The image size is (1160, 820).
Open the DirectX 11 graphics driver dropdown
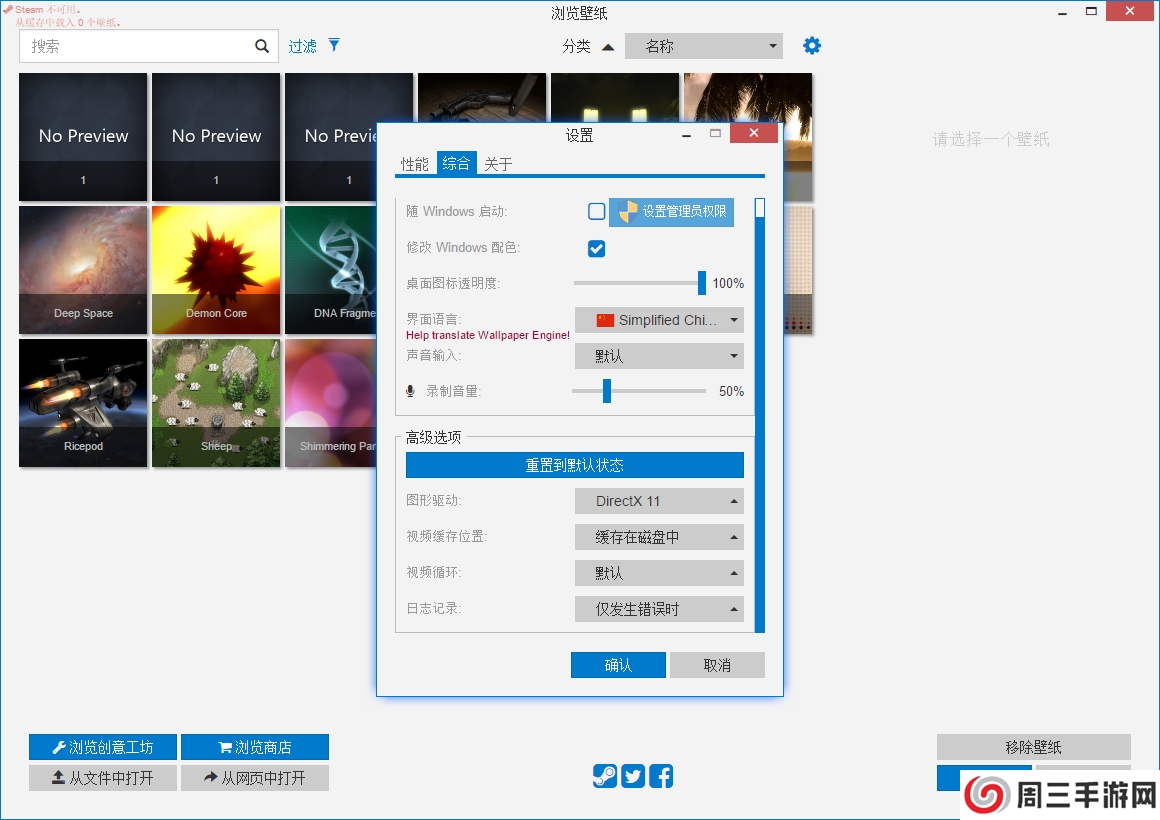[659, 501]
